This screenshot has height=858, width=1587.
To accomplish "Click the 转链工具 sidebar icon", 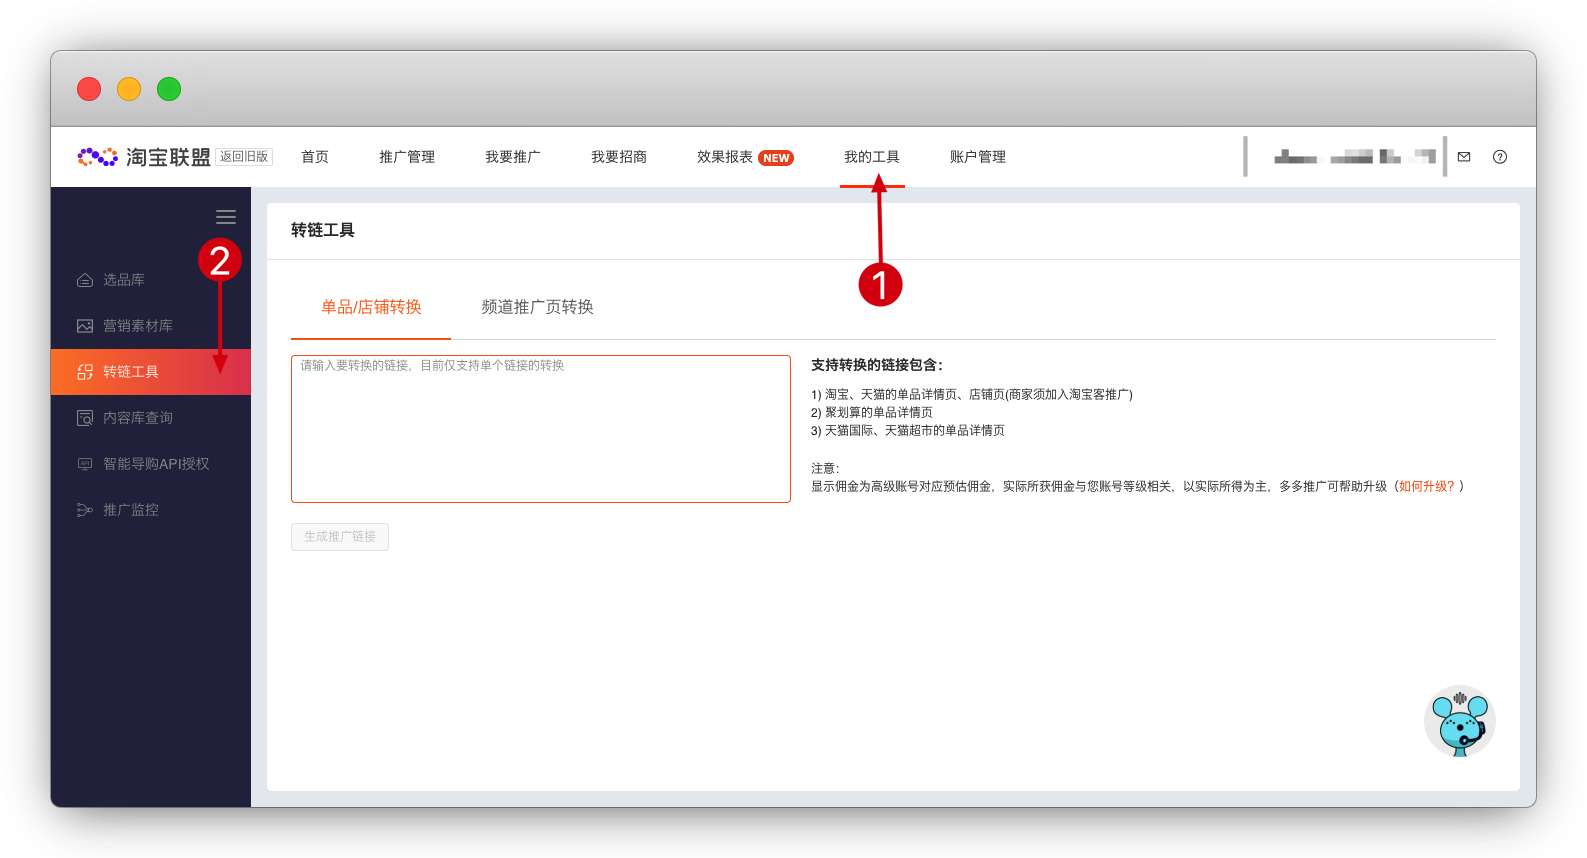I will 85,372.
